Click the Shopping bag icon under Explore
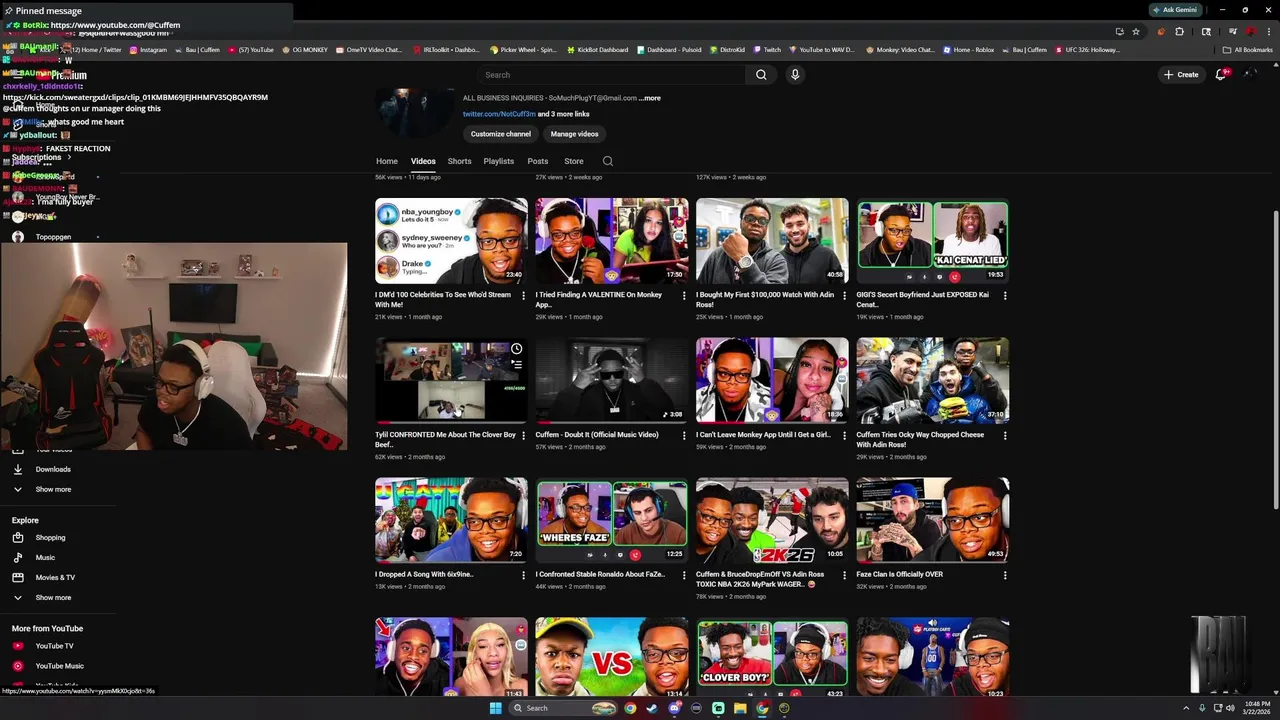 tap(18, 538)
